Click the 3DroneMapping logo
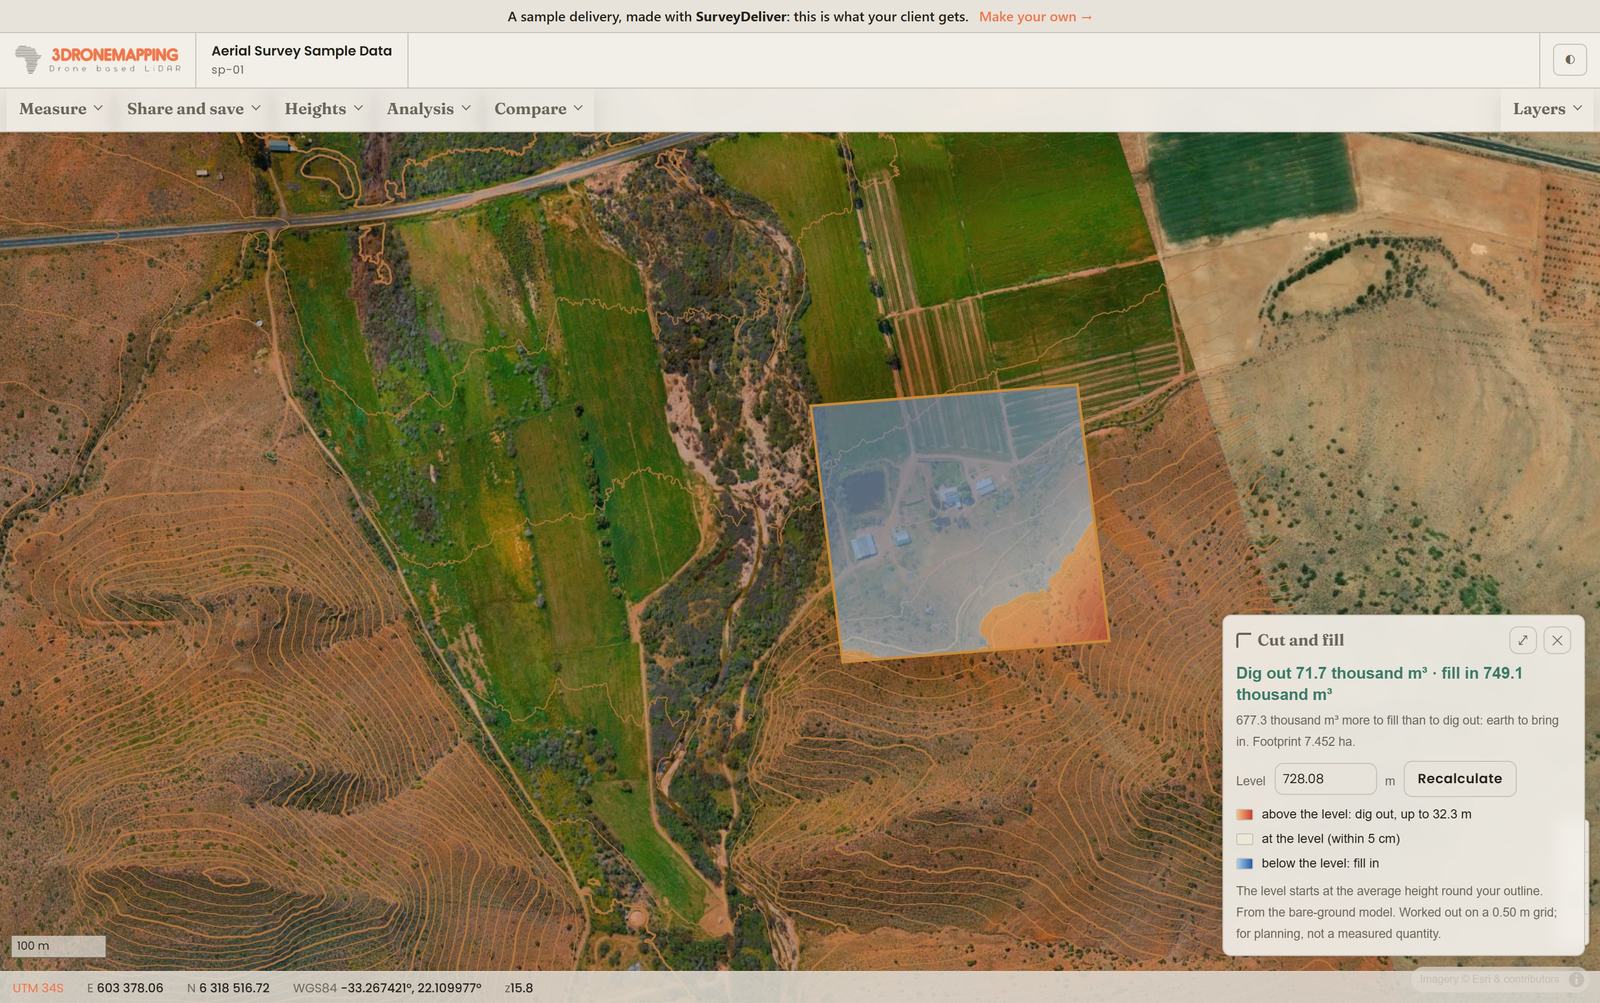Viewport: 1600px width, 1003px height. point(98,60)
